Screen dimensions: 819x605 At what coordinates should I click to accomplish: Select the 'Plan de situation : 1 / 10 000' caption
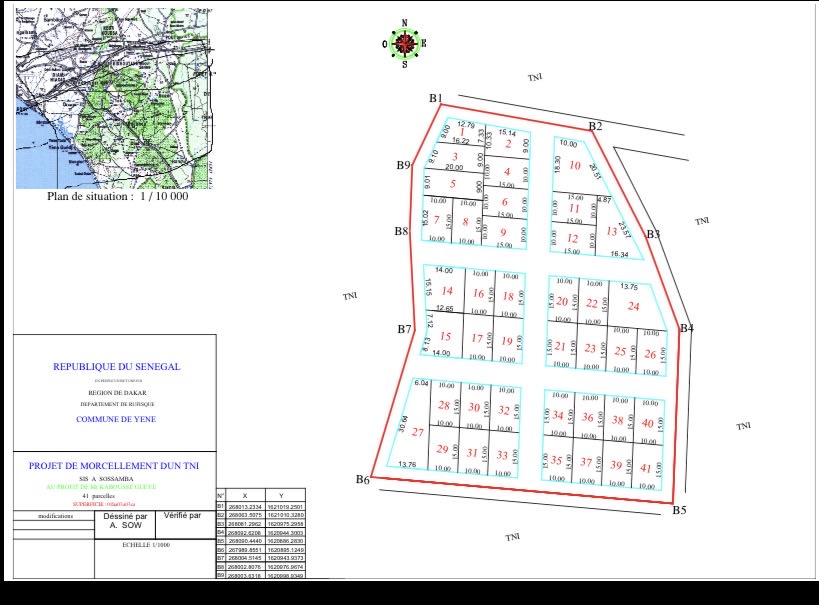118,196
